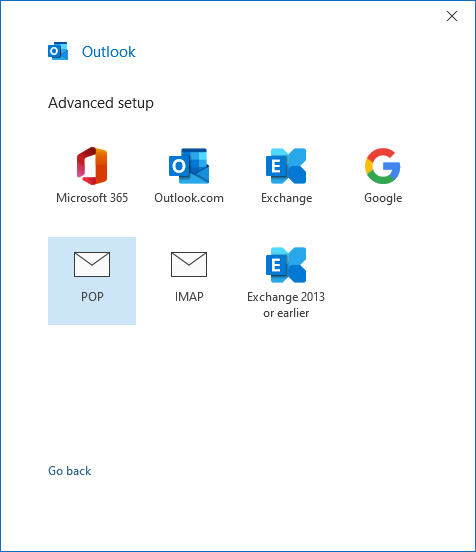Choose Google as the account type
The width and height of the screenshot is (476, 552).
(x=383, y=176)
